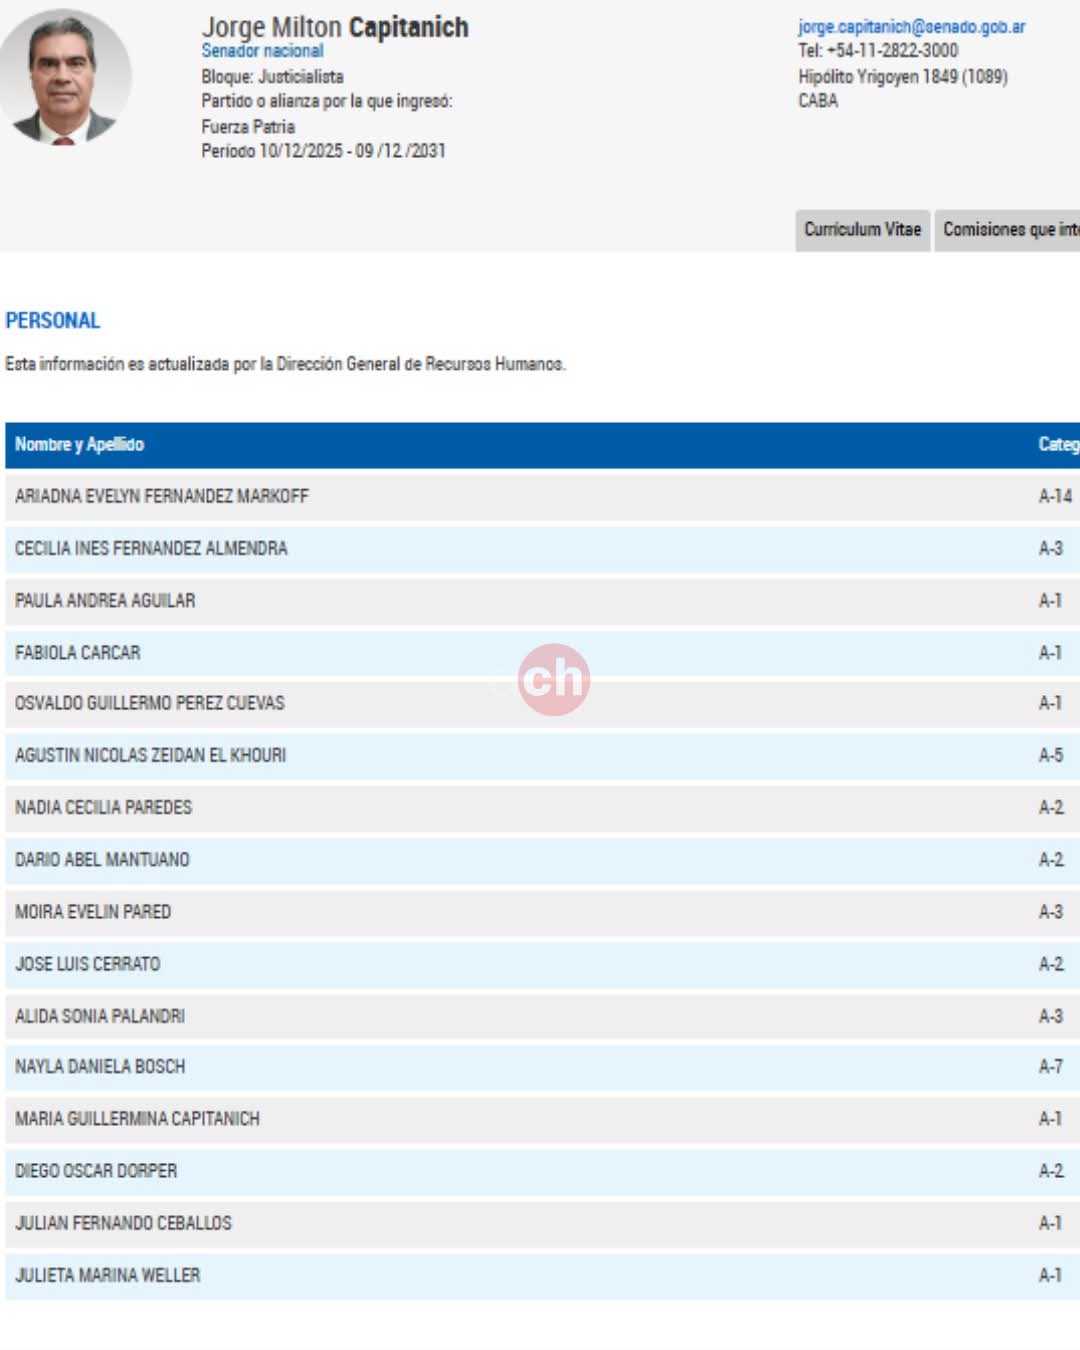Click Diego Oscar Dorper's name

[x=96, y=1171]
